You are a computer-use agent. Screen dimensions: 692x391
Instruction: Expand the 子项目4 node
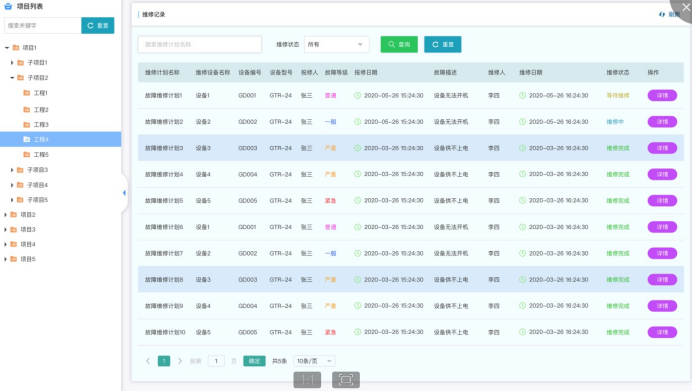12,185
